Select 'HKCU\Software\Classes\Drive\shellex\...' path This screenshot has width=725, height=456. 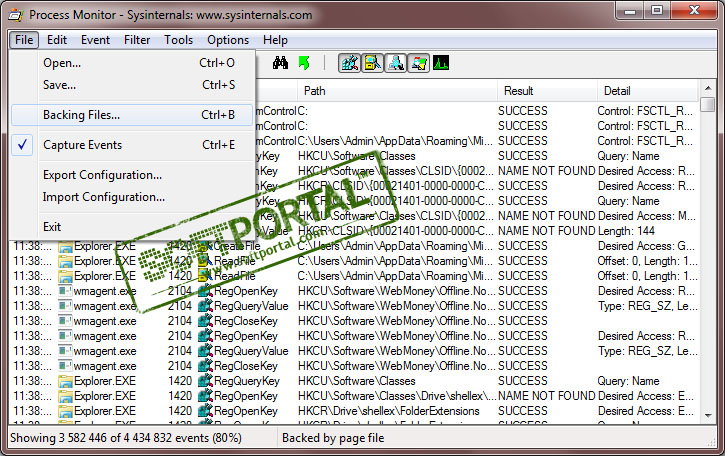397,396
